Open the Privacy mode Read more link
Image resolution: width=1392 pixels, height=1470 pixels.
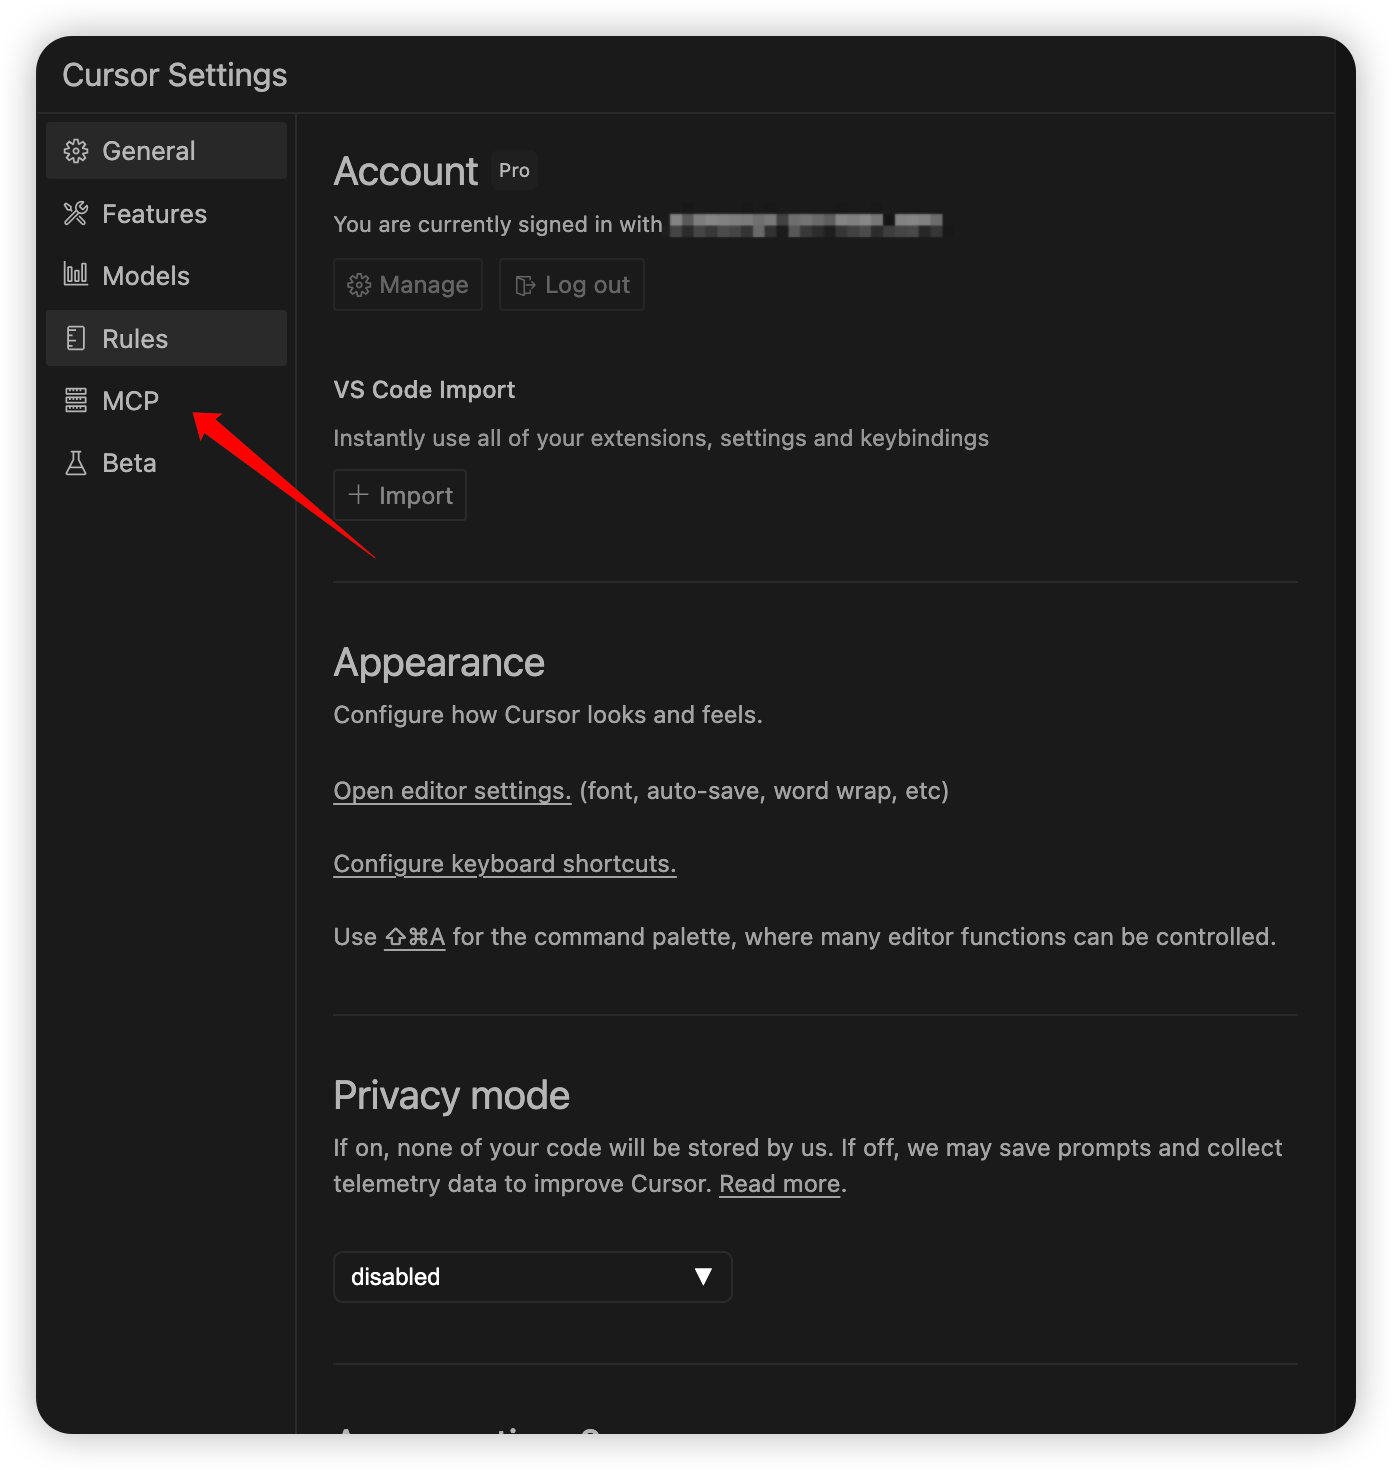pos(780,1184)
